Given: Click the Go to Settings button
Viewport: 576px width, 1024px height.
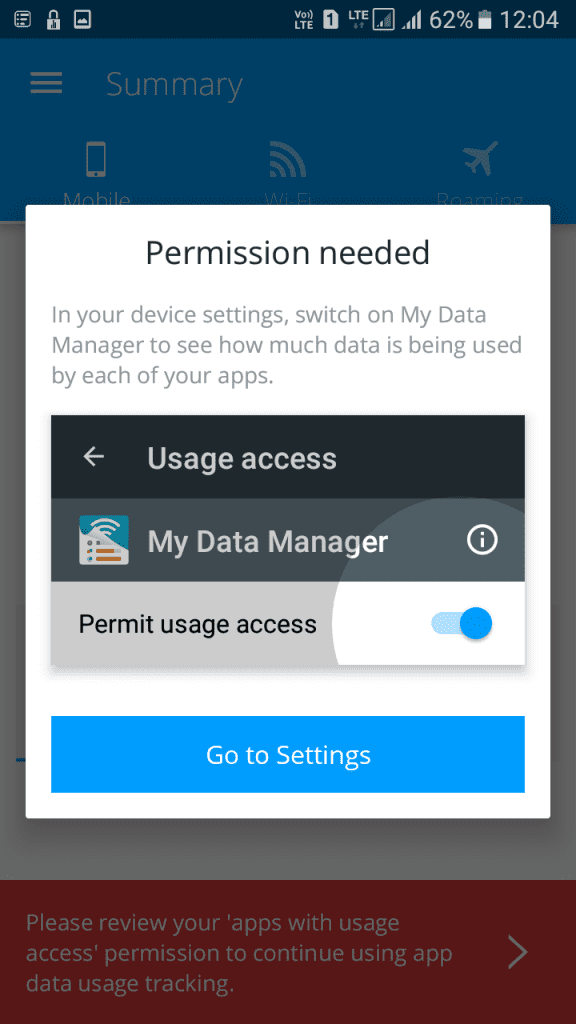Looking at the screenshot, I should tap(288, 754).
